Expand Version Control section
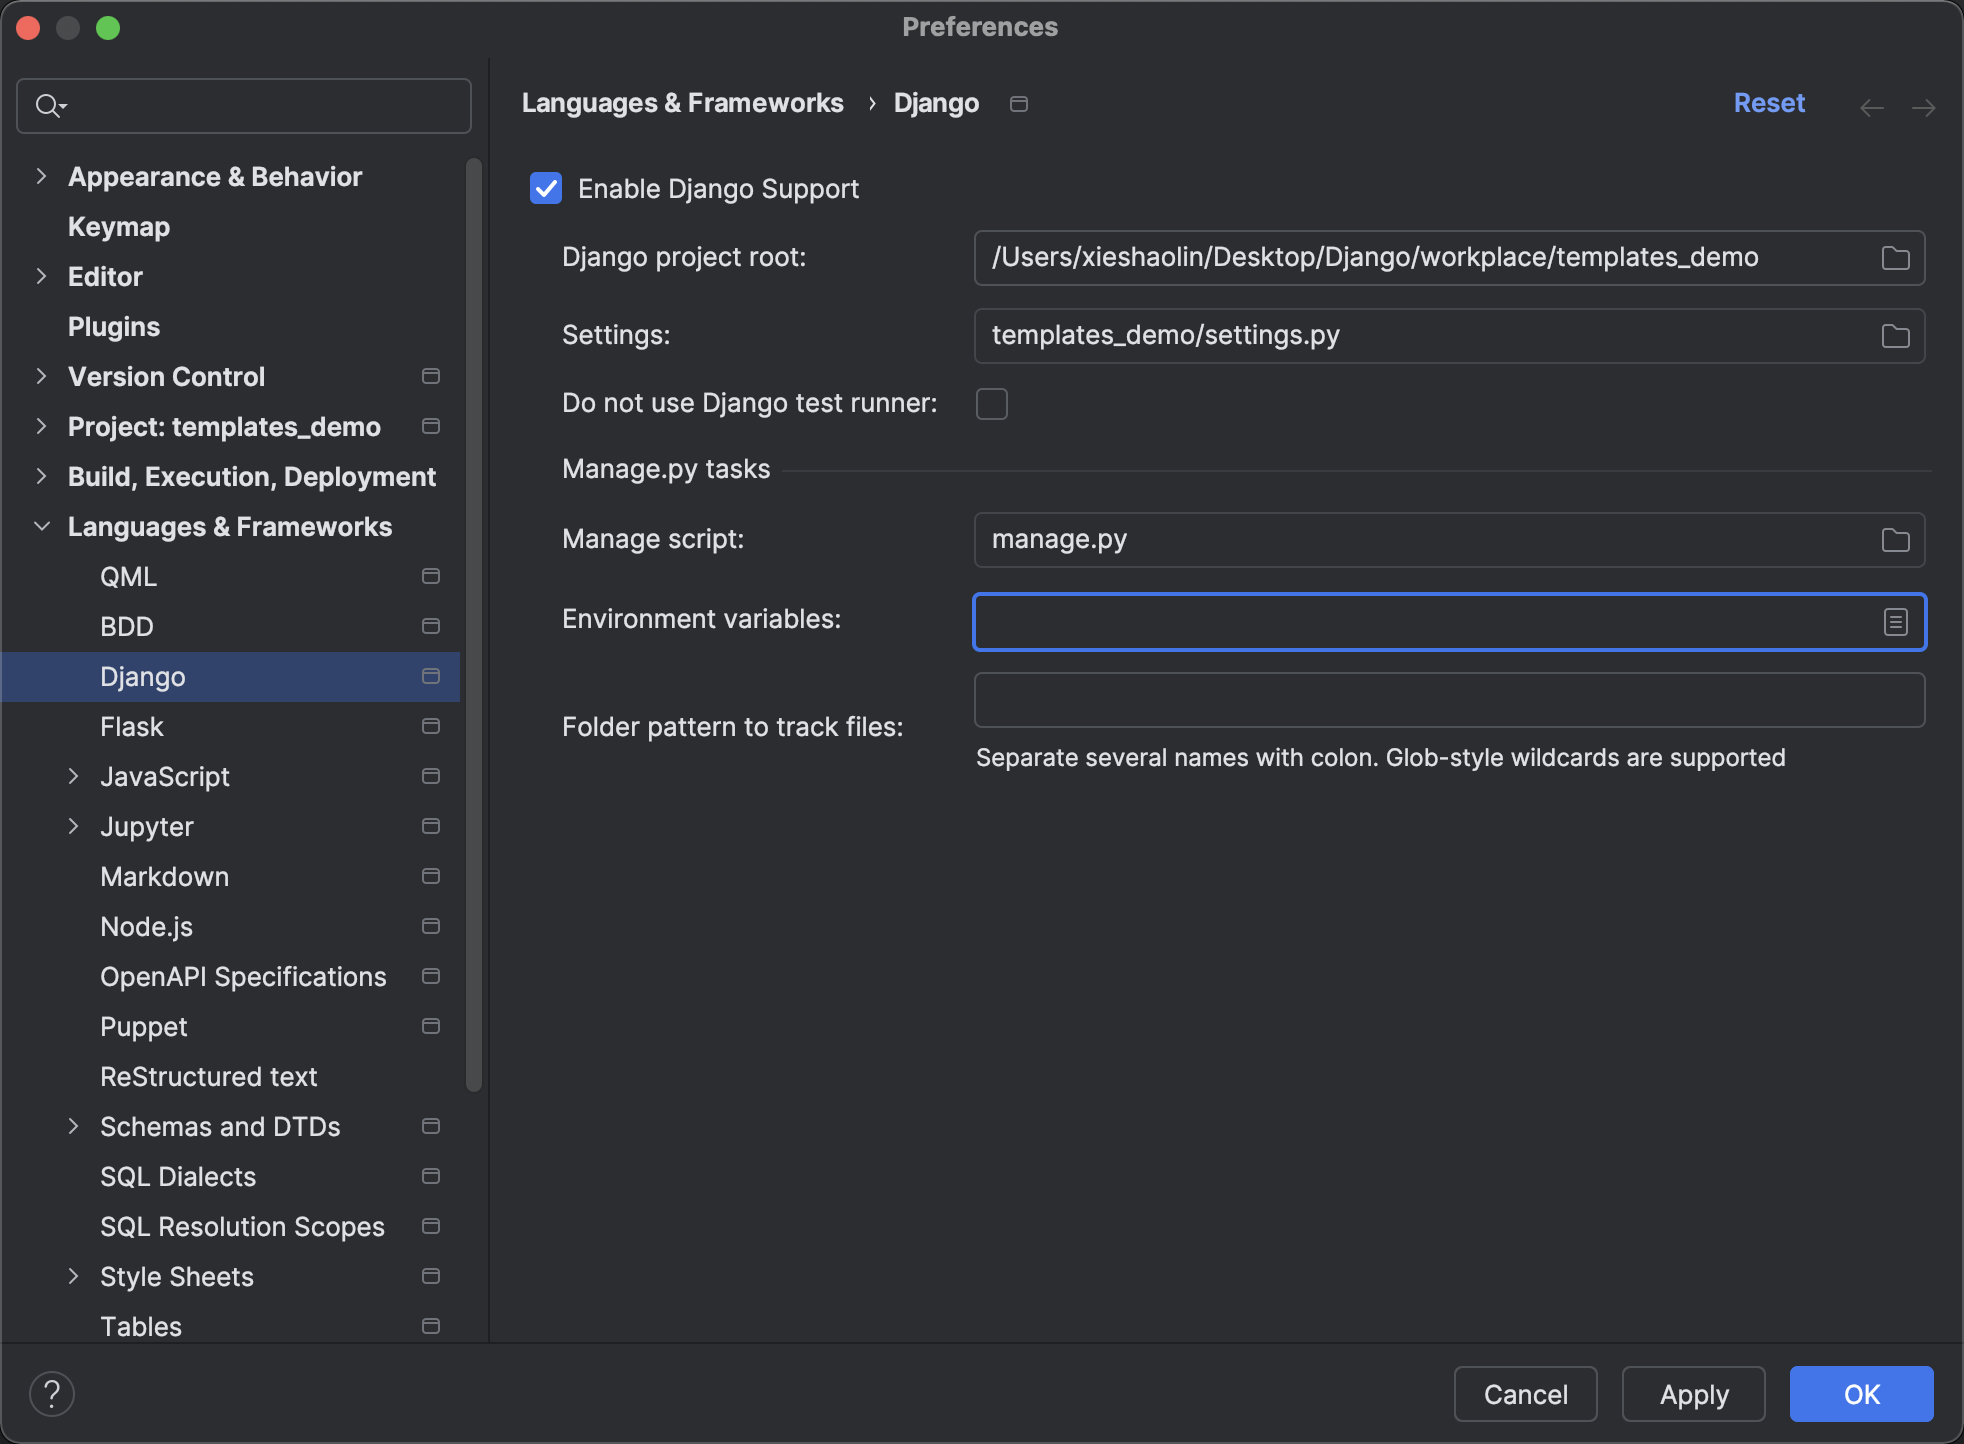Image resolution: width=1964 pixels, height=1444 pixels. pos(41,376)
